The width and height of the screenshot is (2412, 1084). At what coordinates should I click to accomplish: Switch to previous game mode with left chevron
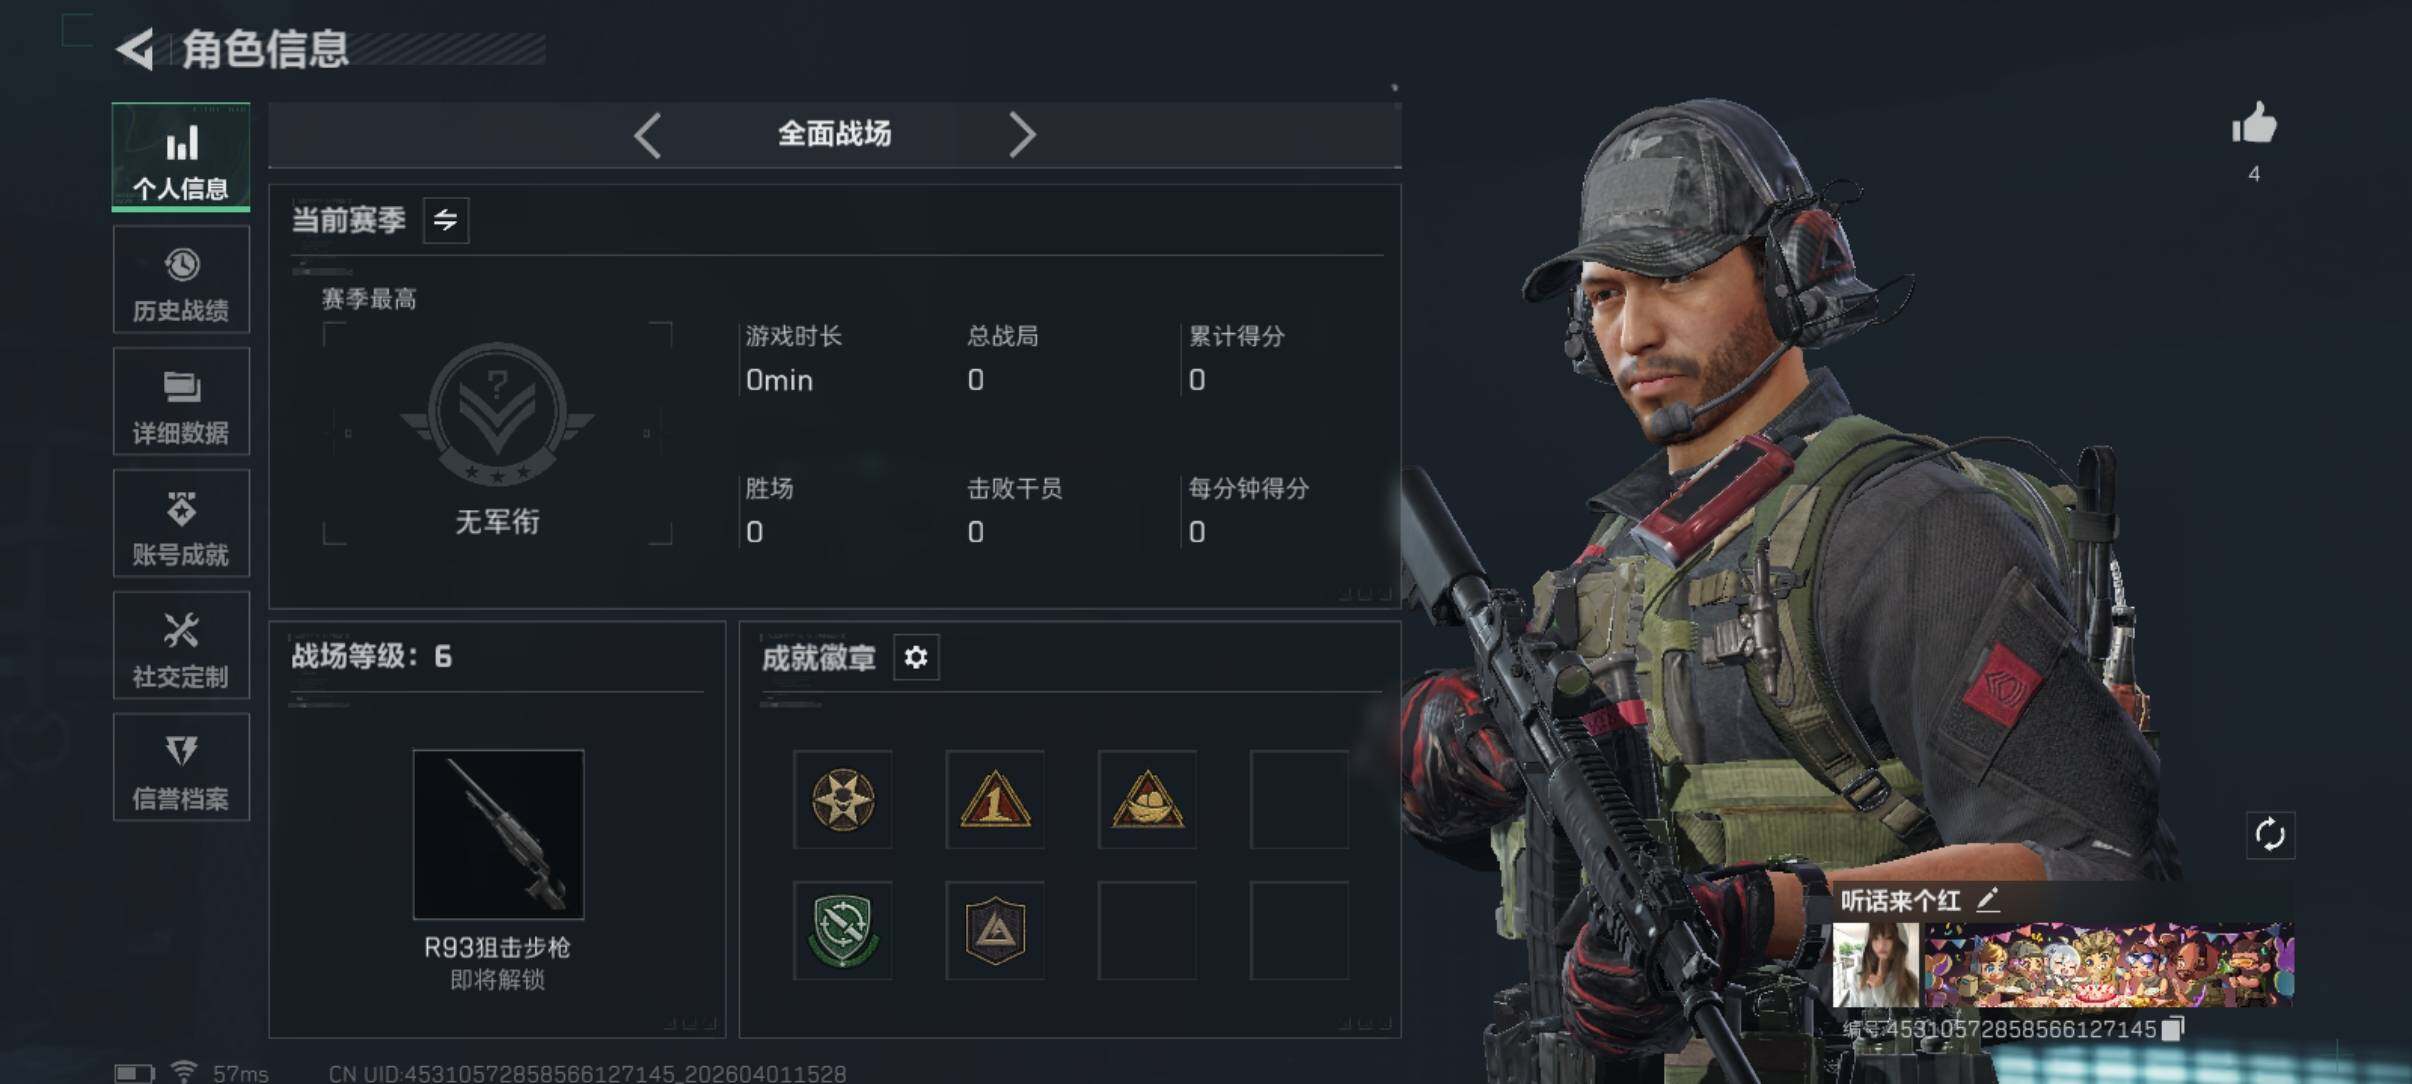(648, 134)
